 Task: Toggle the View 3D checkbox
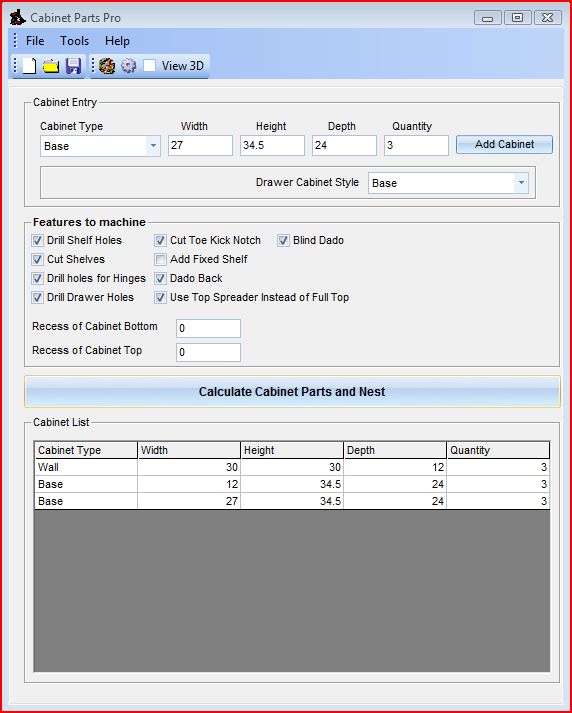[149, 65]
